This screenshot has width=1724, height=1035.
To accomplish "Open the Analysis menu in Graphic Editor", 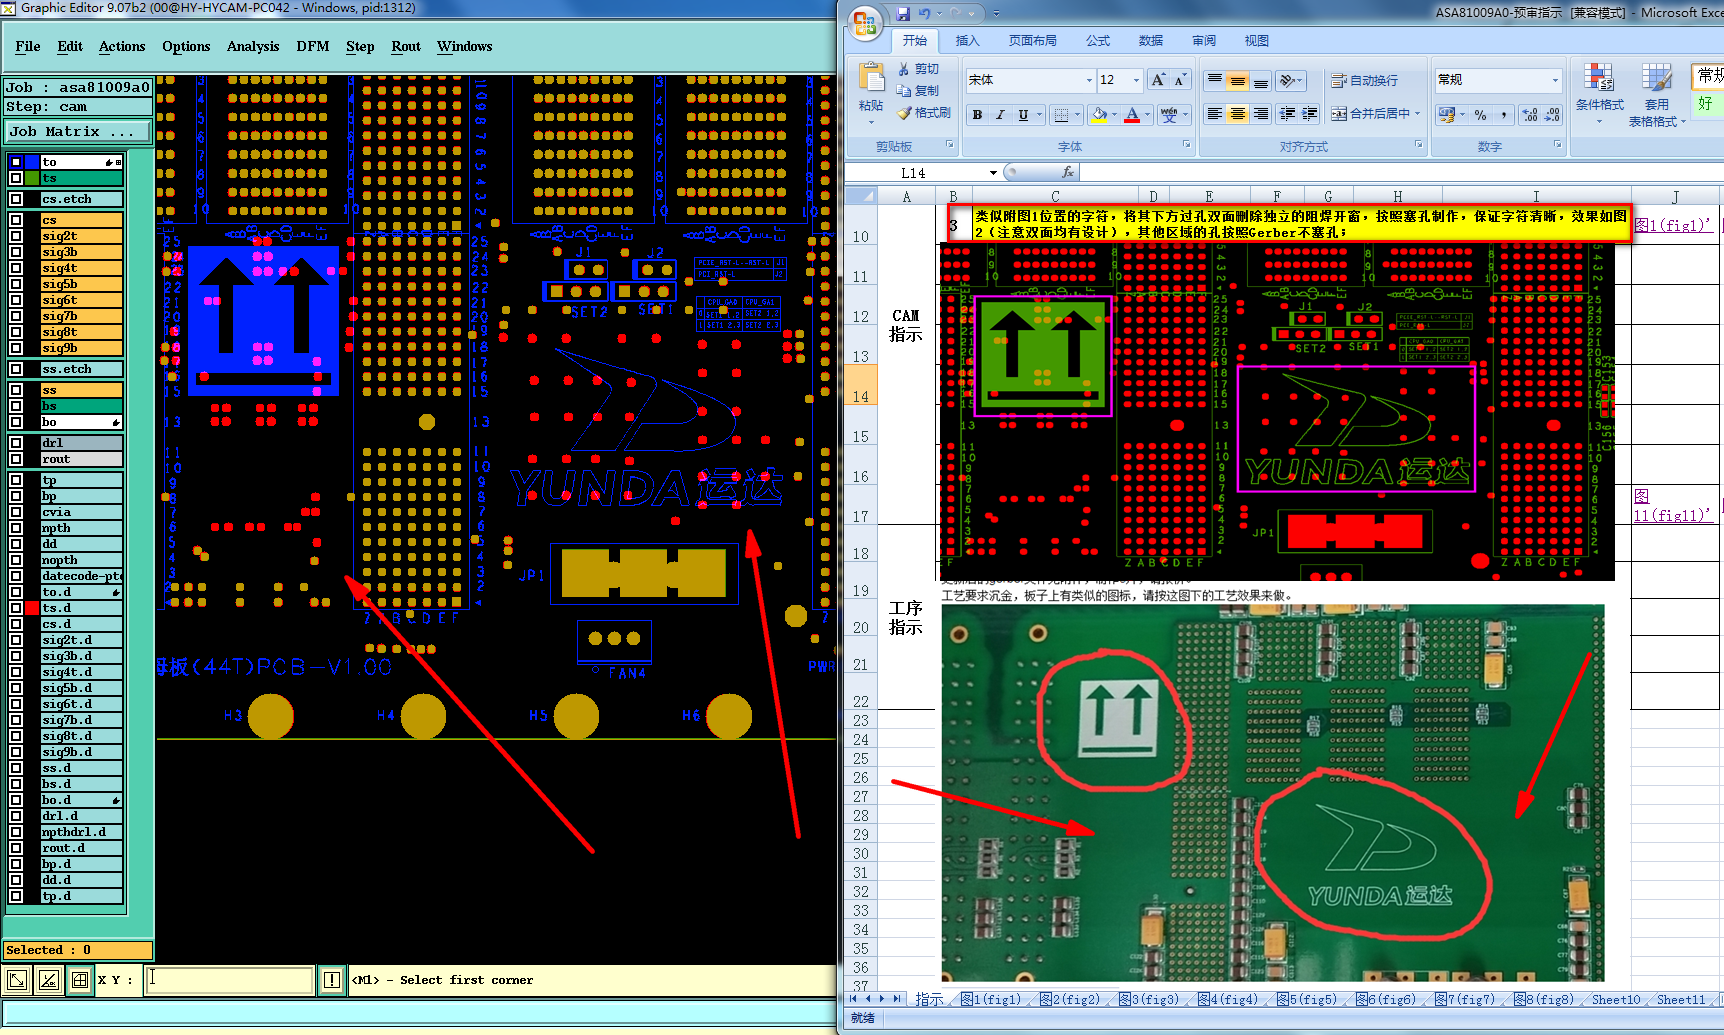I will (253, 46).
